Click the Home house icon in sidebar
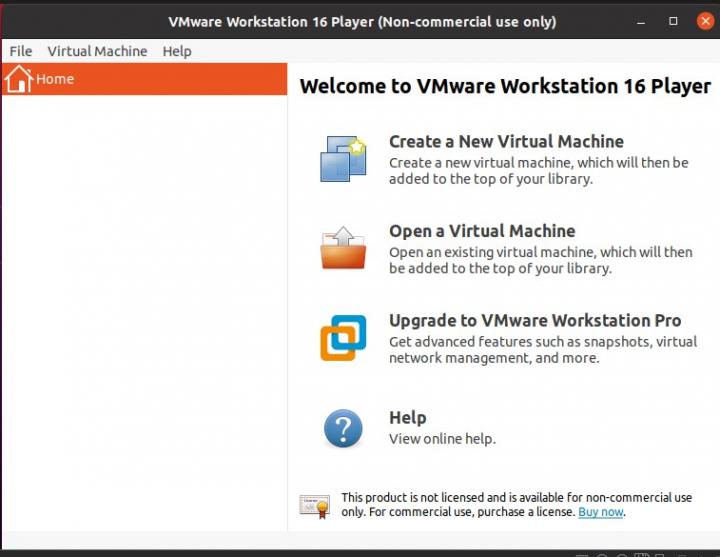The height and width of the screenshot is (557, 720). pos(18,79)
